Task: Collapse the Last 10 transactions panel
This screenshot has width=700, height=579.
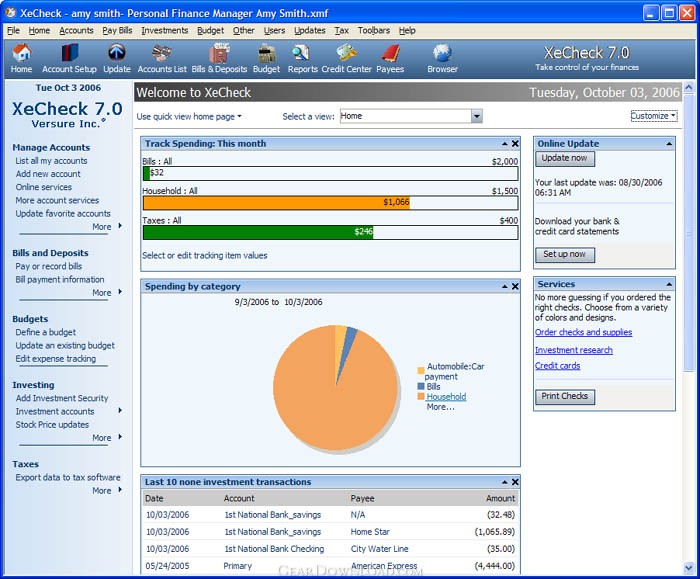Action: (504, 482)
